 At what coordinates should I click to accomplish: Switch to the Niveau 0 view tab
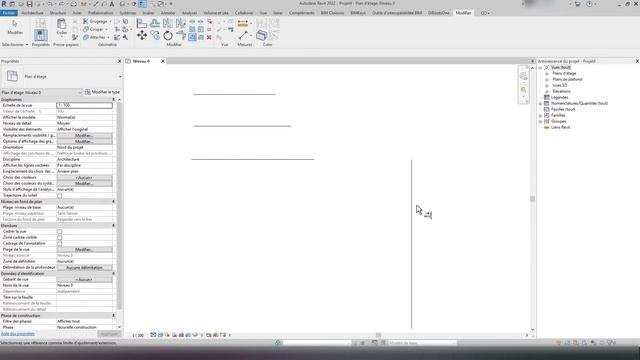[x=141, y=61]
